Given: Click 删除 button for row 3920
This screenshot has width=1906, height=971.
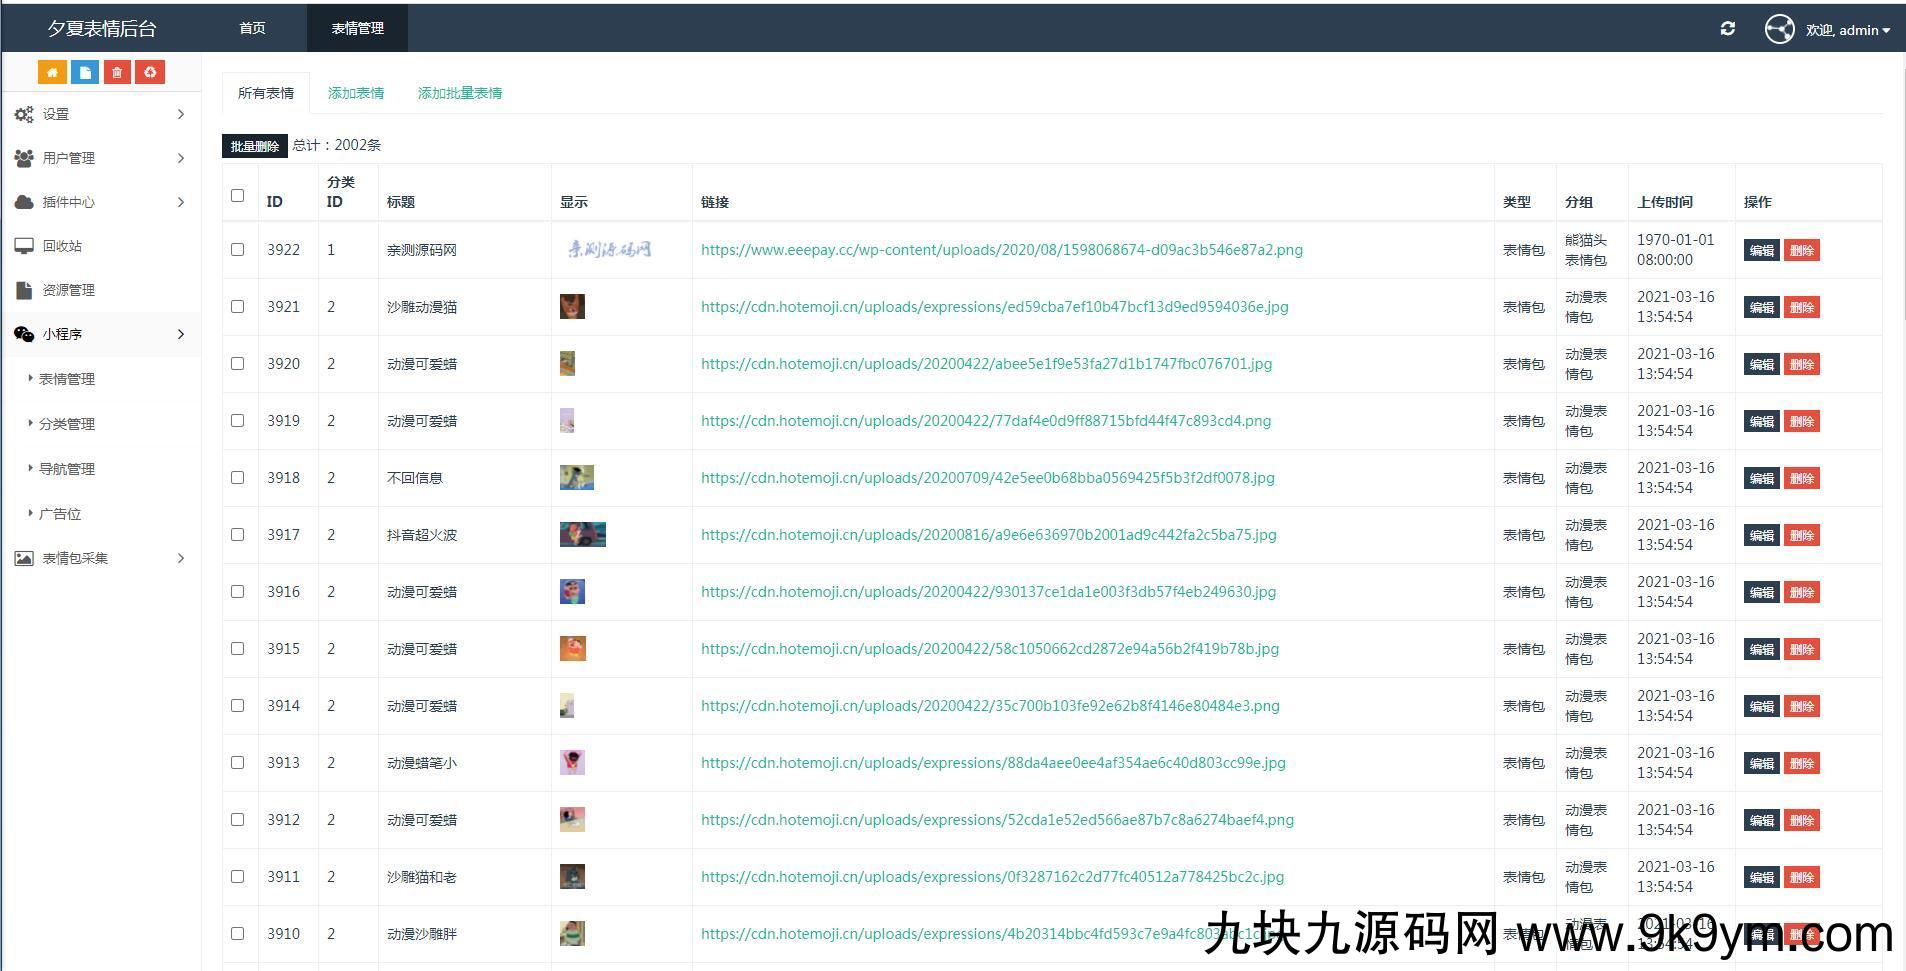Looking at the screenshot, I should point(1801,364).
